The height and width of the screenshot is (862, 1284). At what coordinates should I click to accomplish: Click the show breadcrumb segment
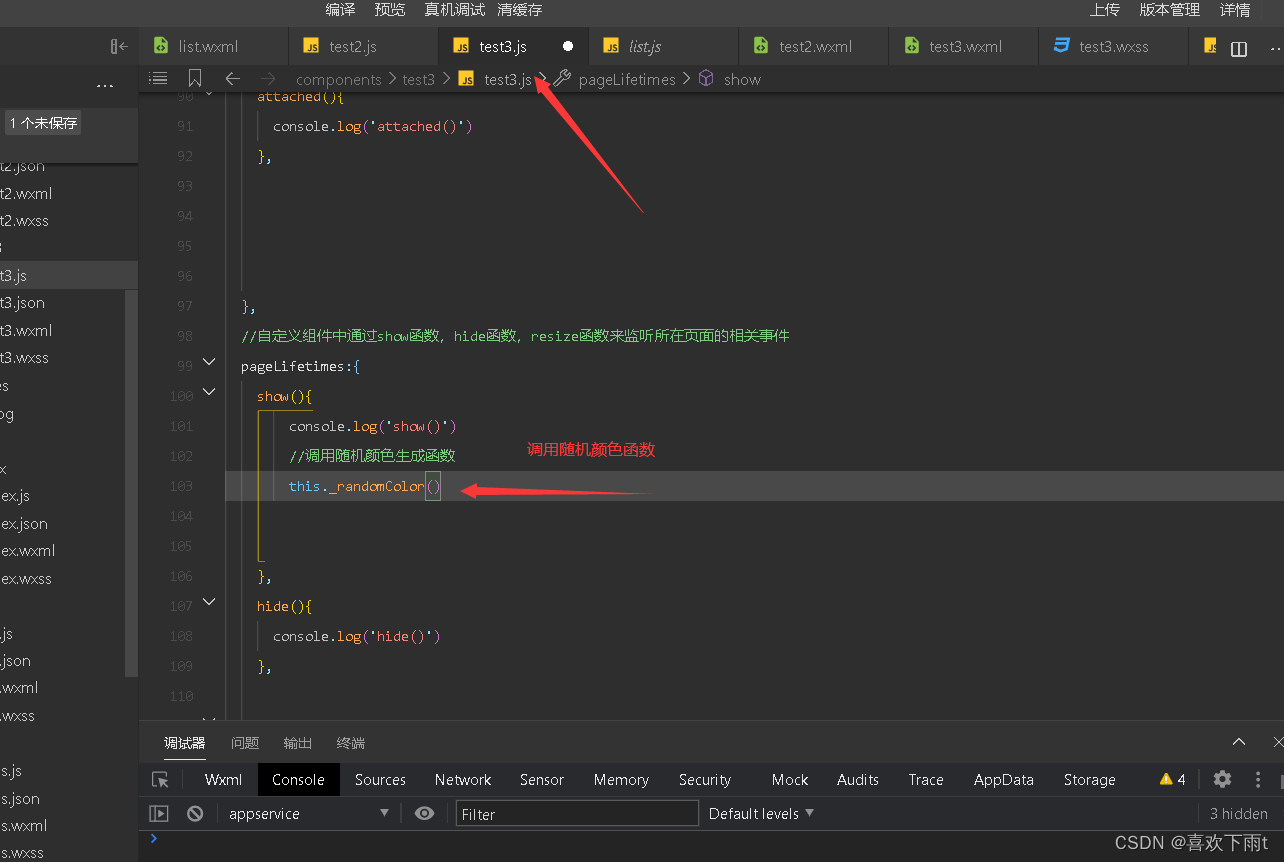click(742, 79)
